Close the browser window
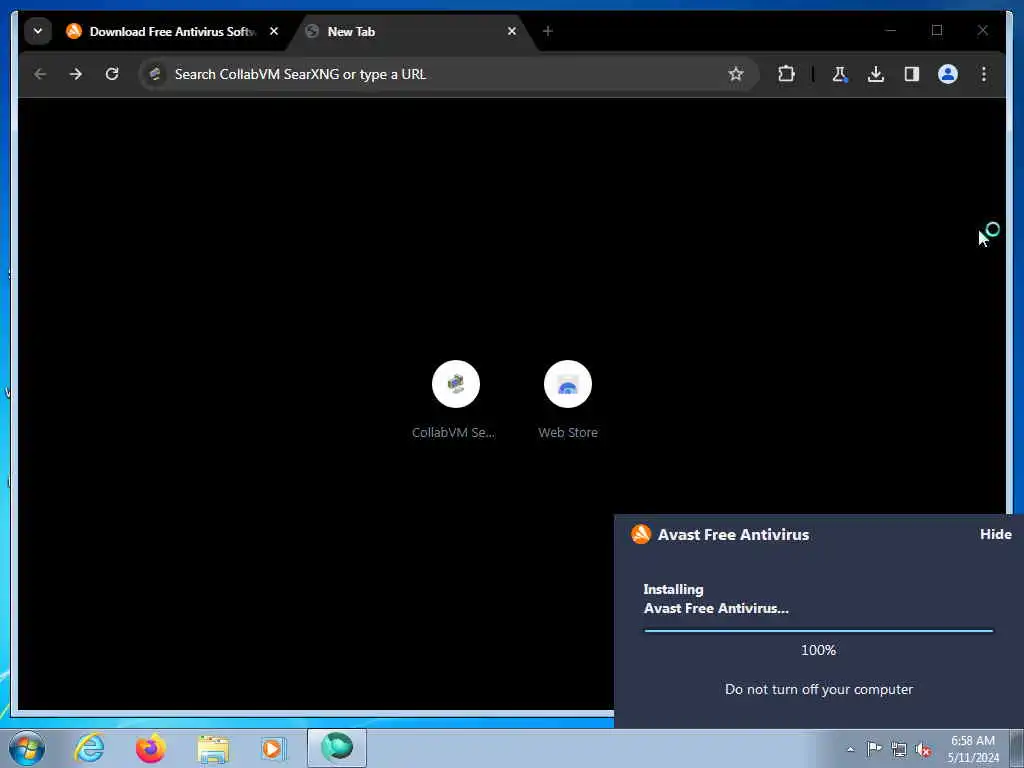This screenshot has height=768, width=1024. coord(982,30)
